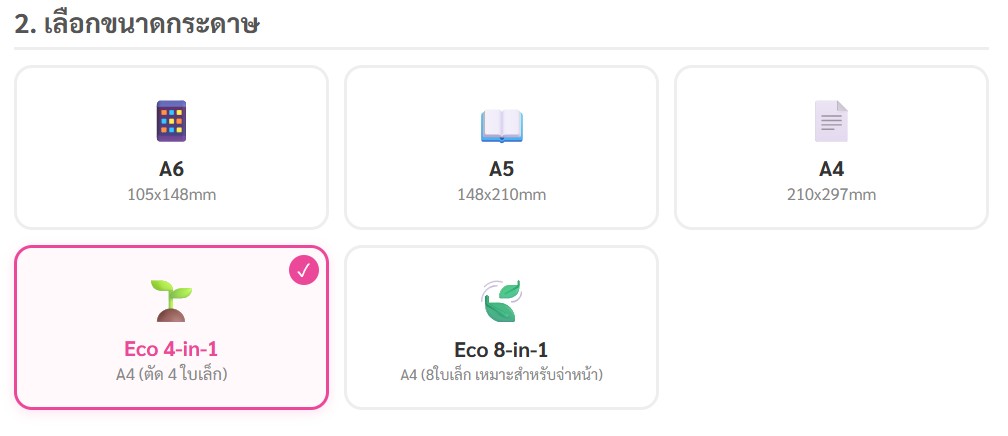Select the A6 paper size label

pos(171,169)
